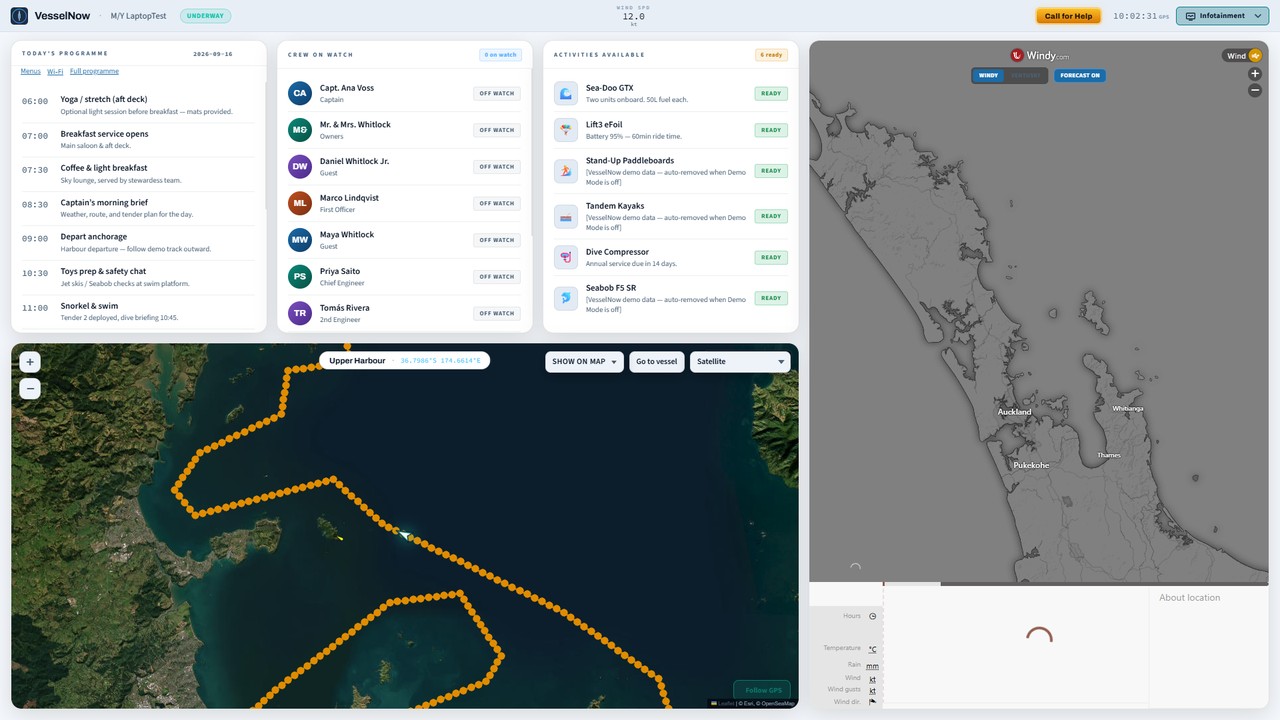
Task: Zoom out on the Windy map
Action: 1255,90
